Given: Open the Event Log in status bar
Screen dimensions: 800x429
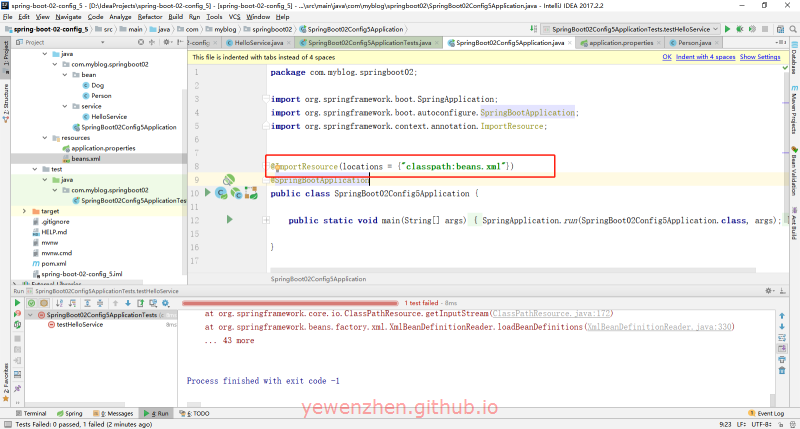Looking at the screenshot, I should (765, 413).
